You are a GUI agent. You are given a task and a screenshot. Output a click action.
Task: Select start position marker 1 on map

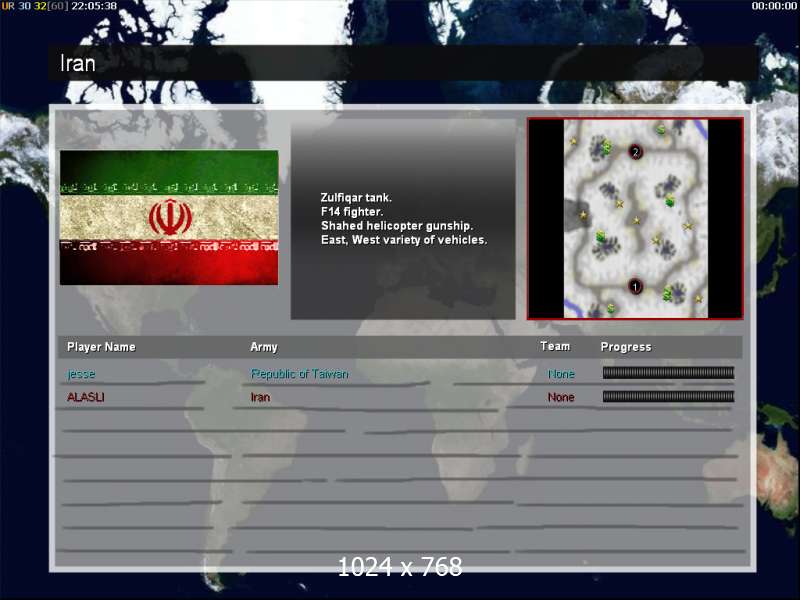click(635, 287)
